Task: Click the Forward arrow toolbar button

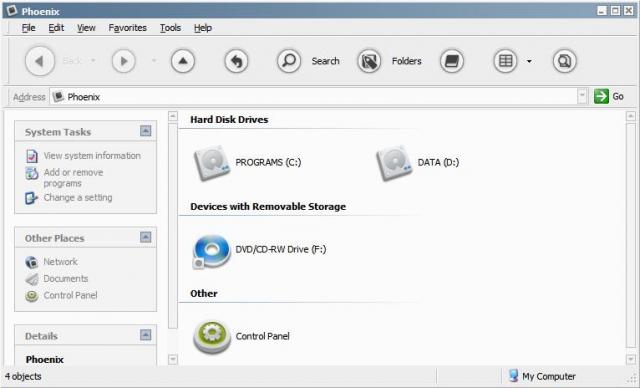Action: click(x=124, y=61)
